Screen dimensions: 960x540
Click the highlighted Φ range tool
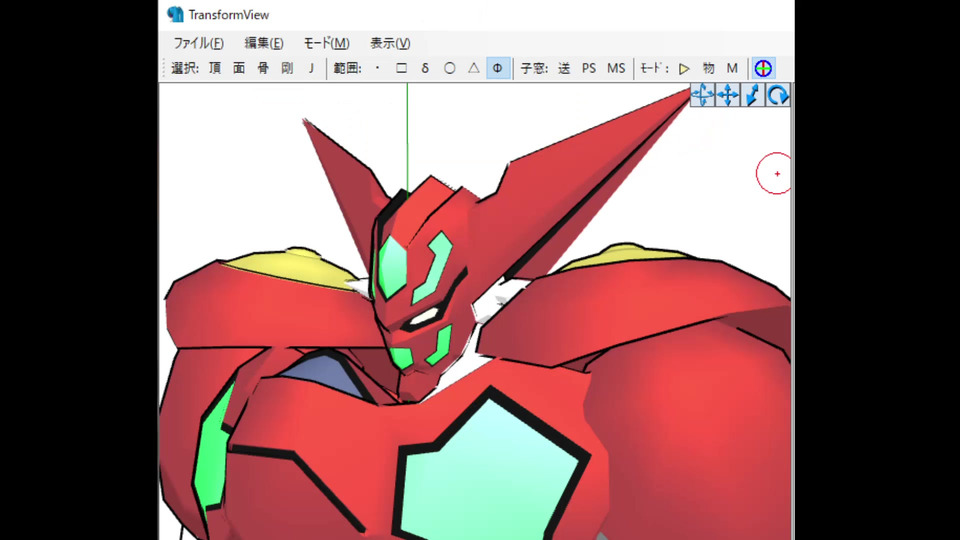(498, 68)
